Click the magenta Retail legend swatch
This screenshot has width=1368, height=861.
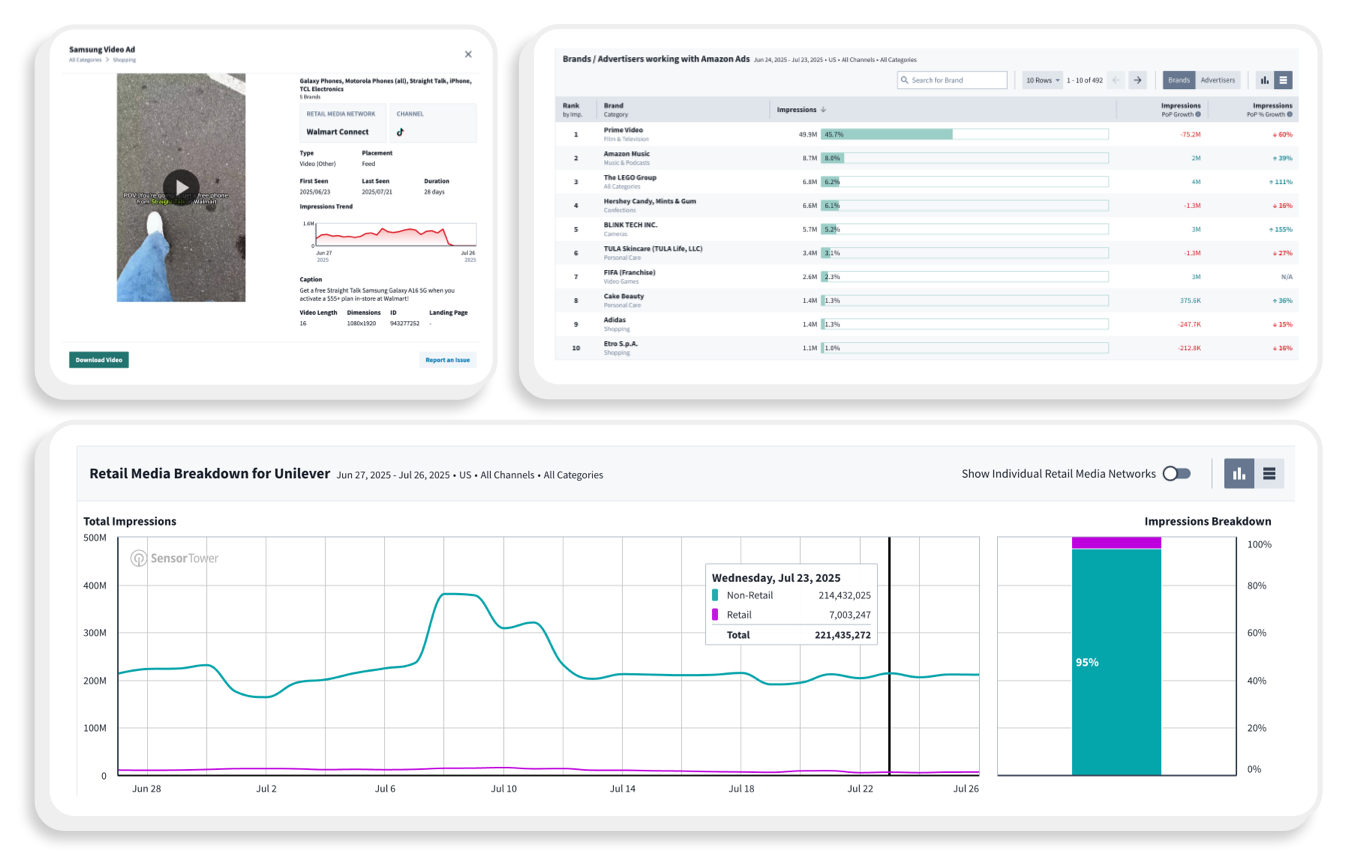tap(717, 615)
